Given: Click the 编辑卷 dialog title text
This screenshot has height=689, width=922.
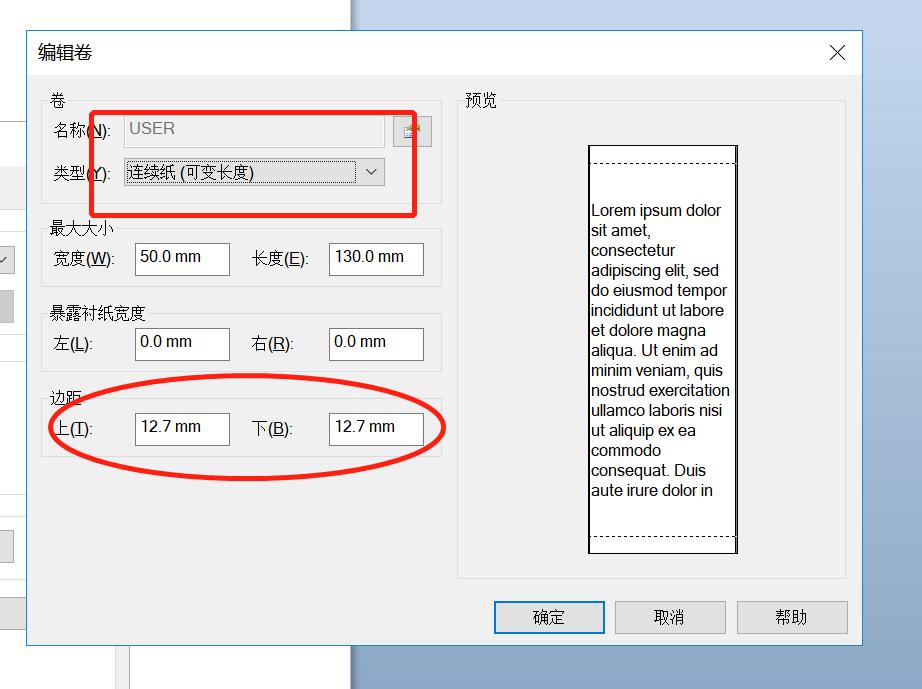Looking at the screenshot, I should point(65,53).
